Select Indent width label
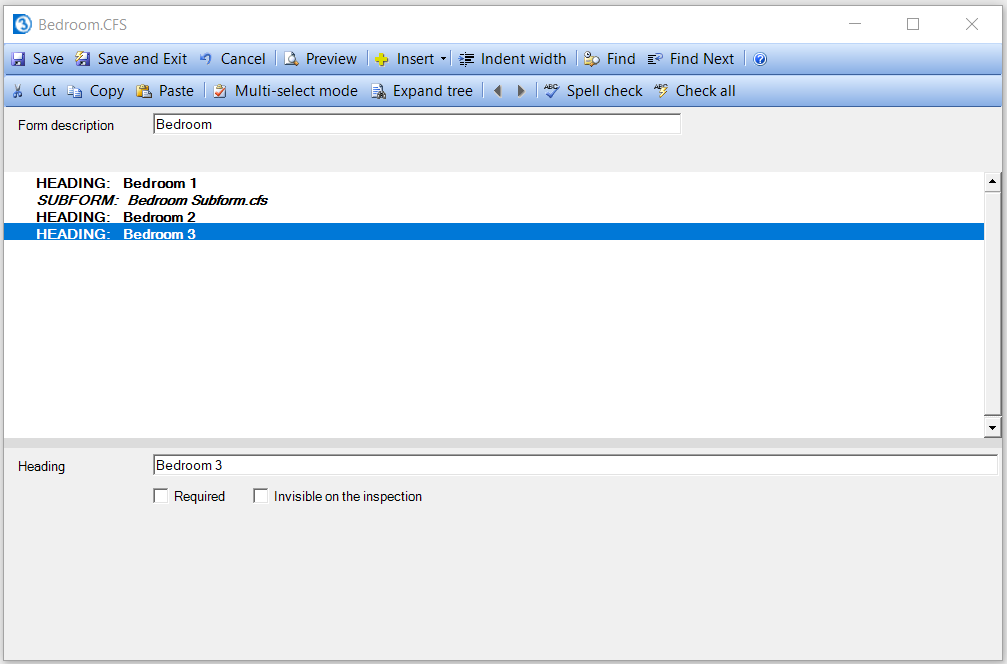Screen dimensions: 1007x664 [523, 59]
